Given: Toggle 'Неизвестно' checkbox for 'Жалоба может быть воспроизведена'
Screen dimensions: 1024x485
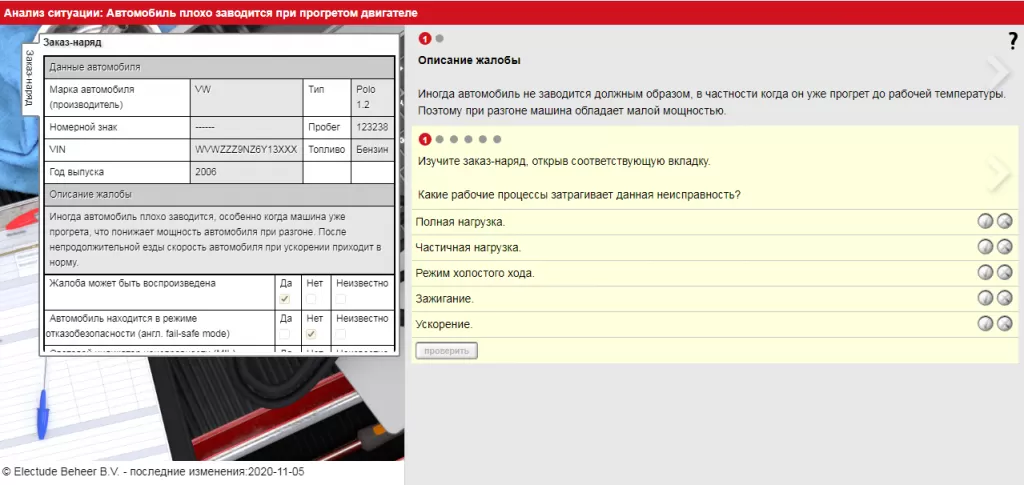Looking at the screenshot, I should (341, 299).
